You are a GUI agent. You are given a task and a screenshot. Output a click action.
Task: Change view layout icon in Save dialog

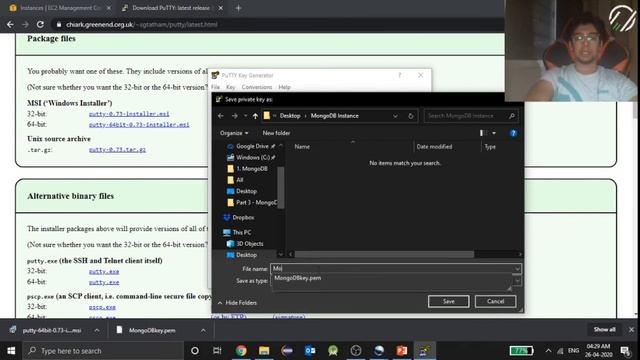point(483,133)
